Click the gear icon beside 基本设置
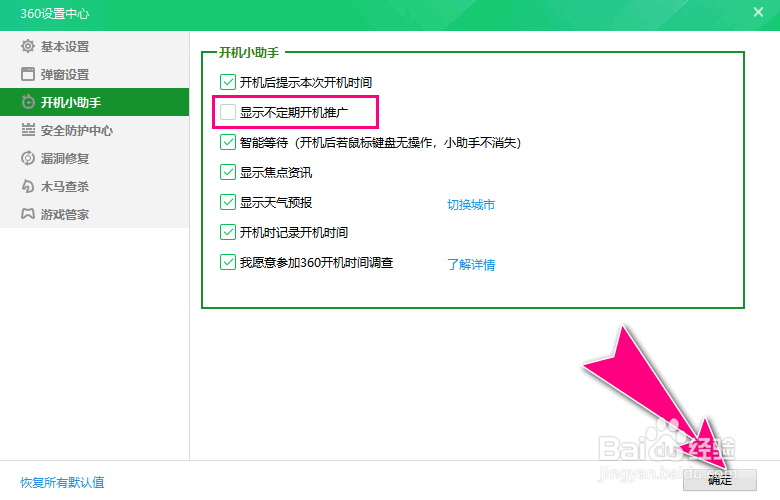The width and height of the screenshot is (780, 500). click(x=28, y=46)
